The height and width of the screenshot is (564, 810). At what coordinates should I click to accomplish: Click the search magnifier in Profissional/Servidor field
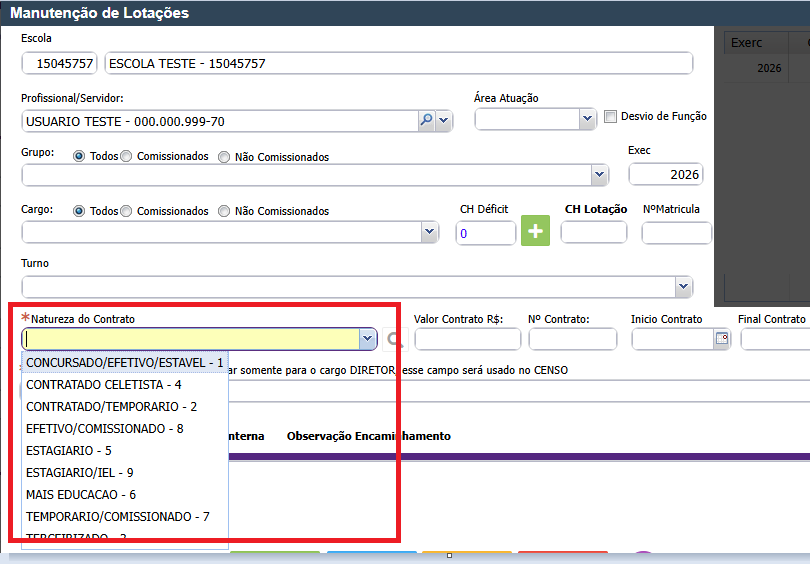click(426, 120)
